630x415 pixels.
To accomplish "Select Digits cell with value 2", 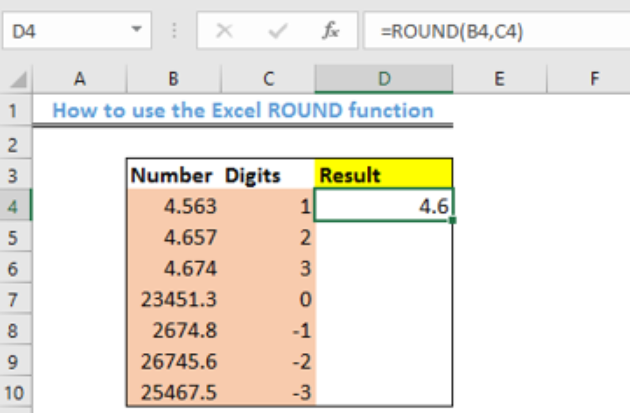I will click(268, 237).
